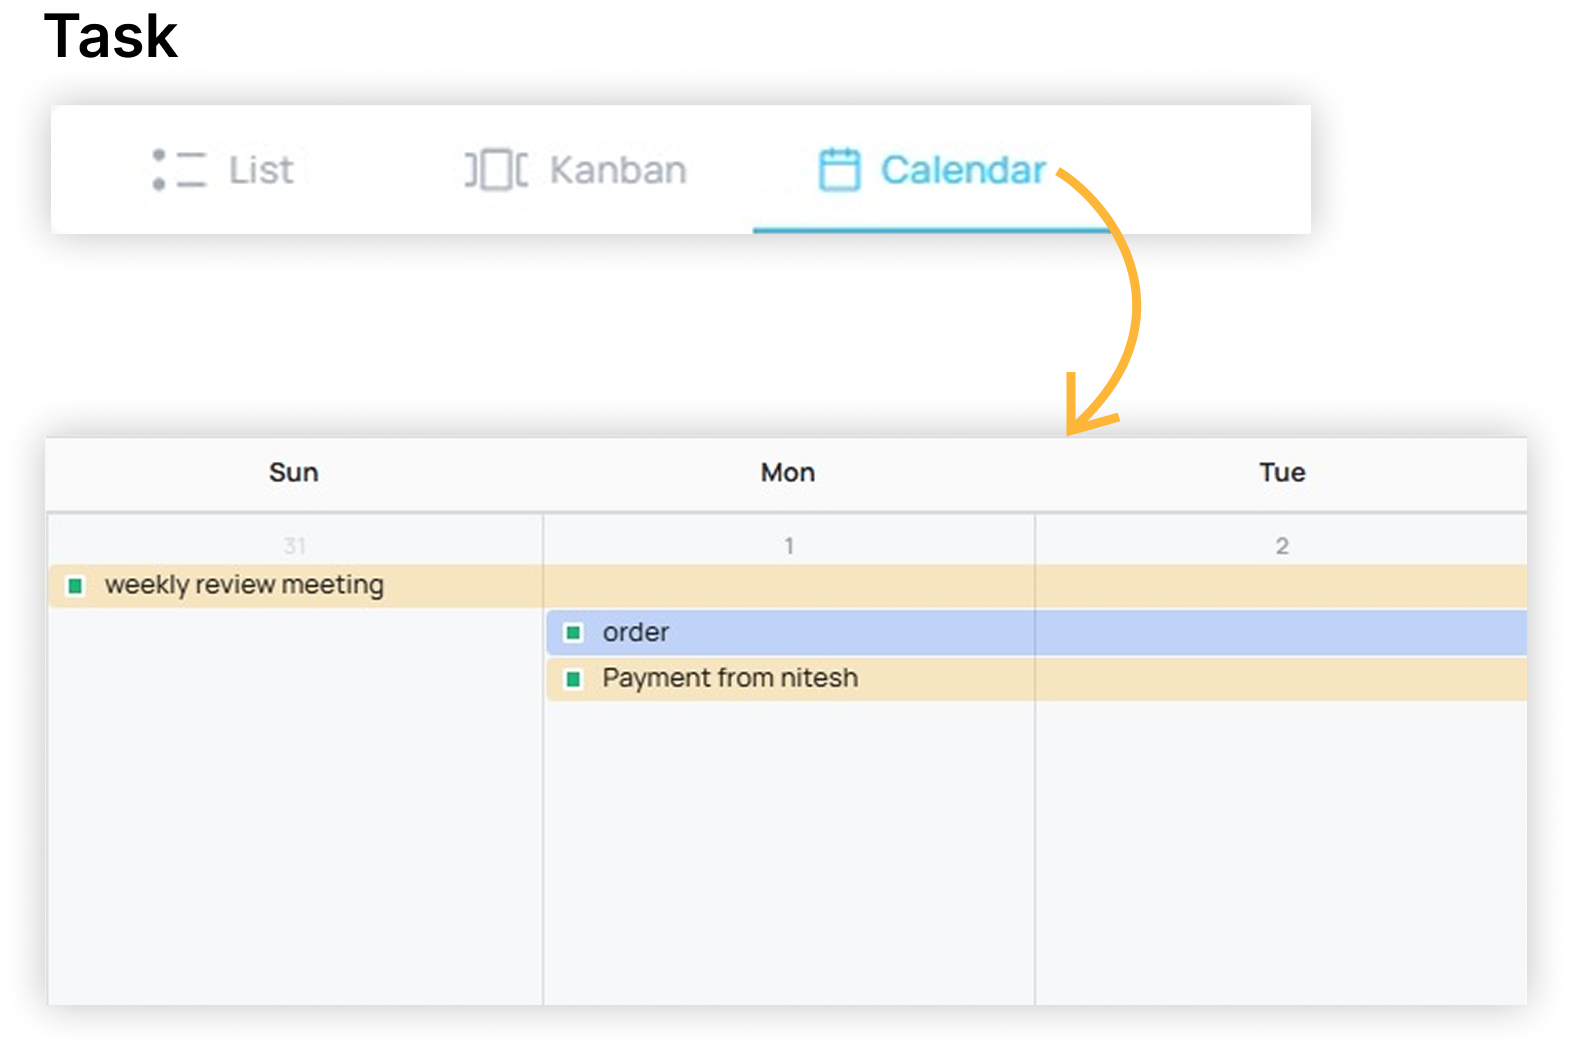Viewport: 1572px width, 1050px height.
Task: Open the order event title
Action: click(636, 632)
